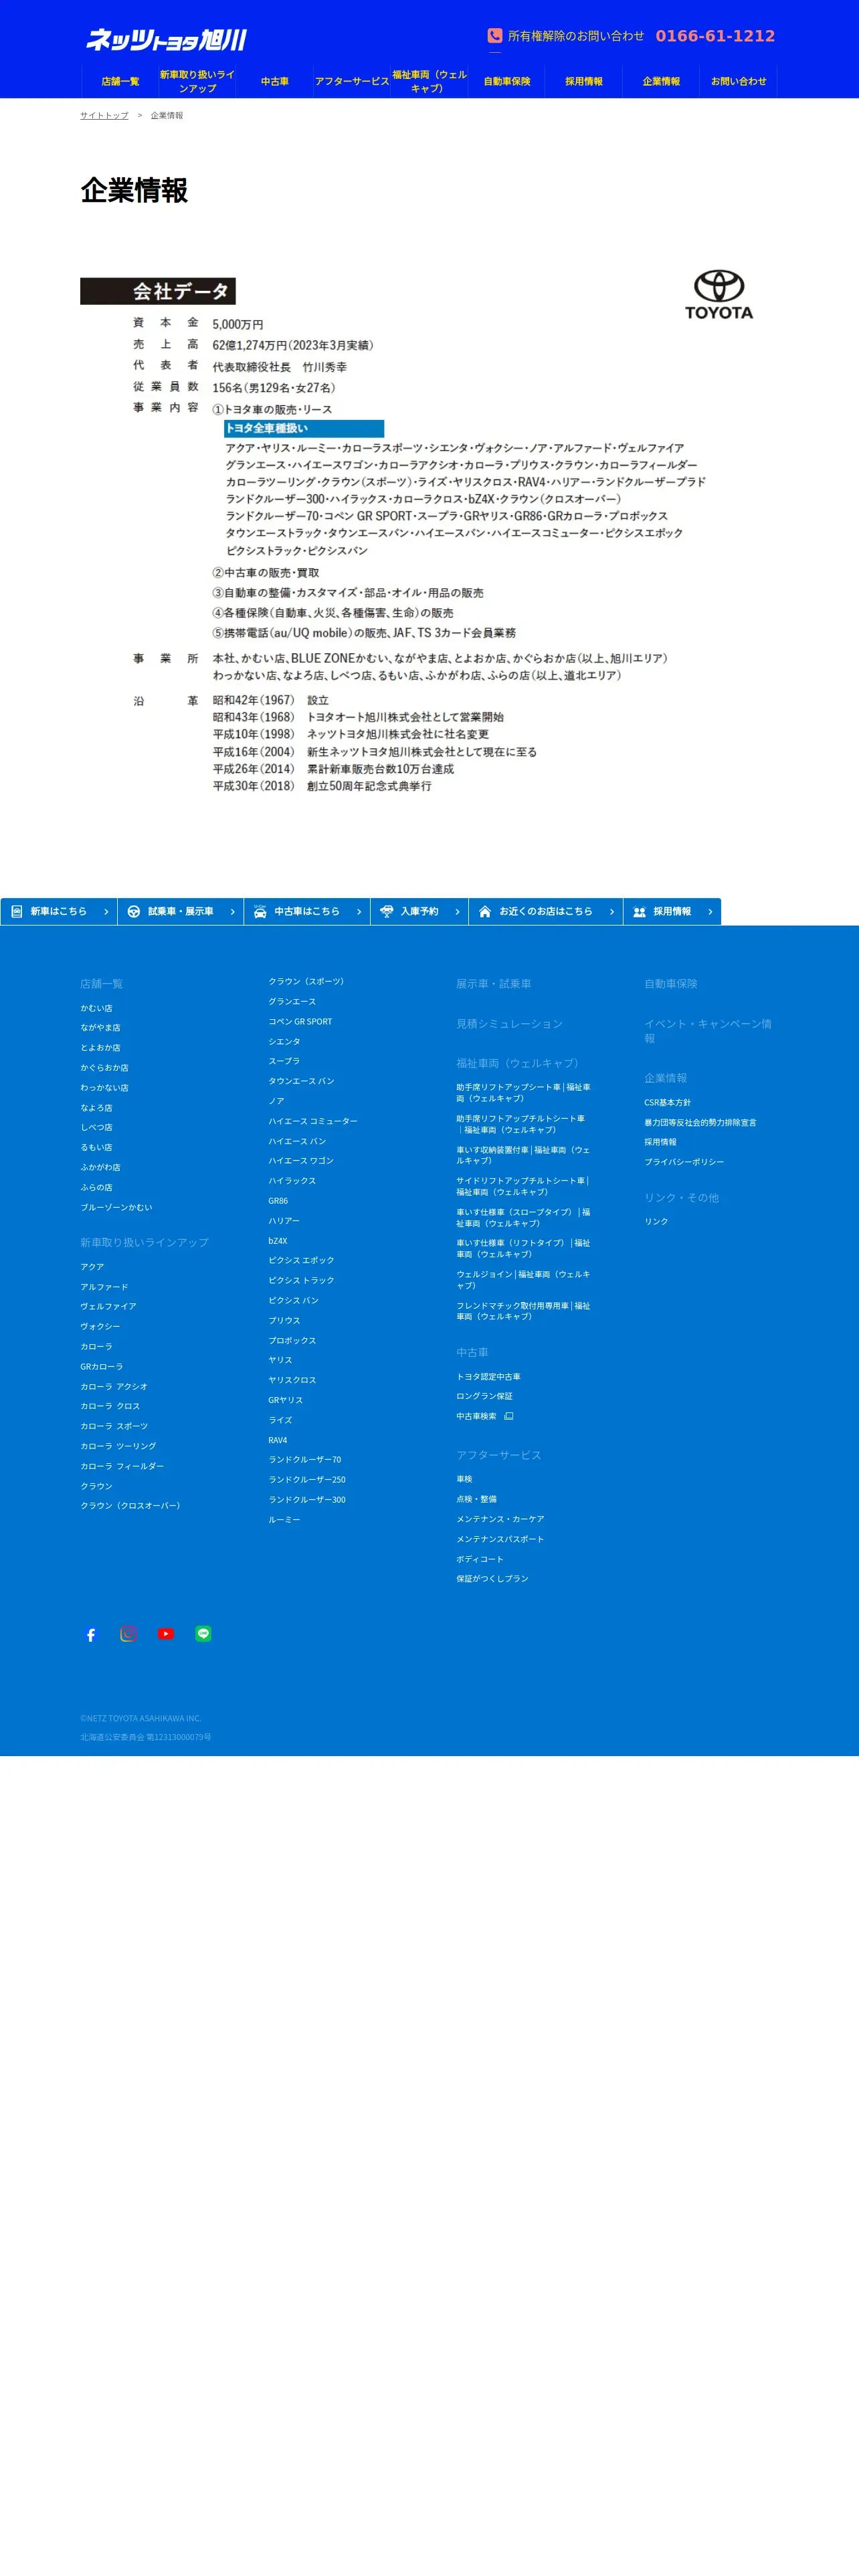Select 採用情報 in the top navigation

584,81
